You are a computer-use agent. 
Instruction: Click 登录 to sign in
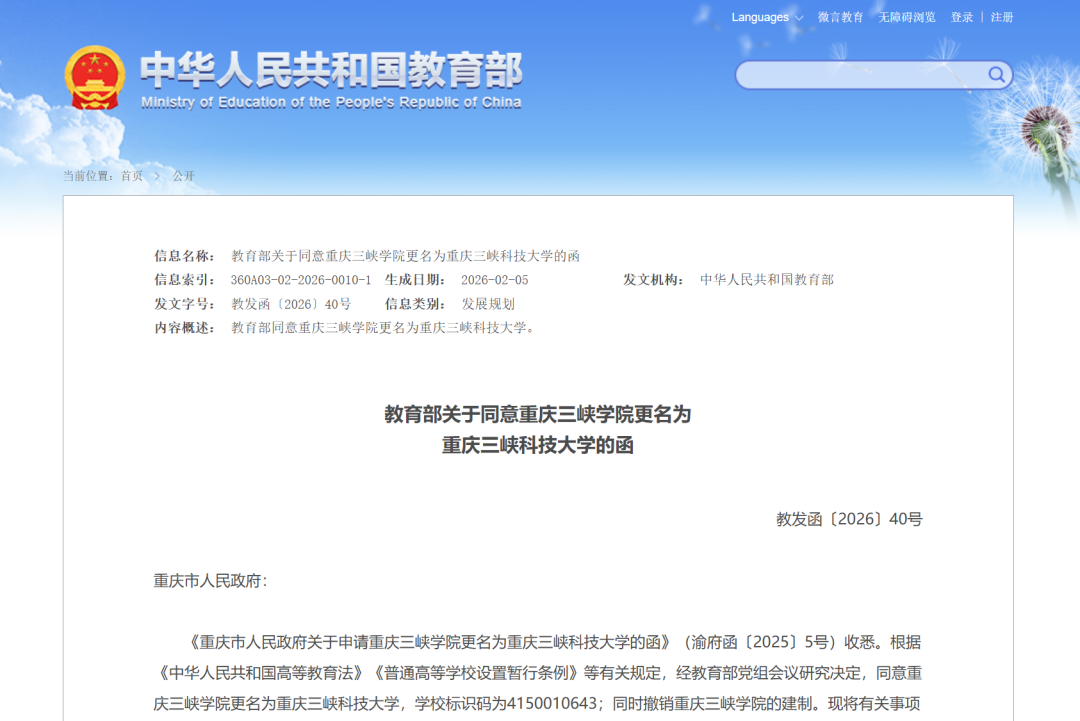click(961, 17)
